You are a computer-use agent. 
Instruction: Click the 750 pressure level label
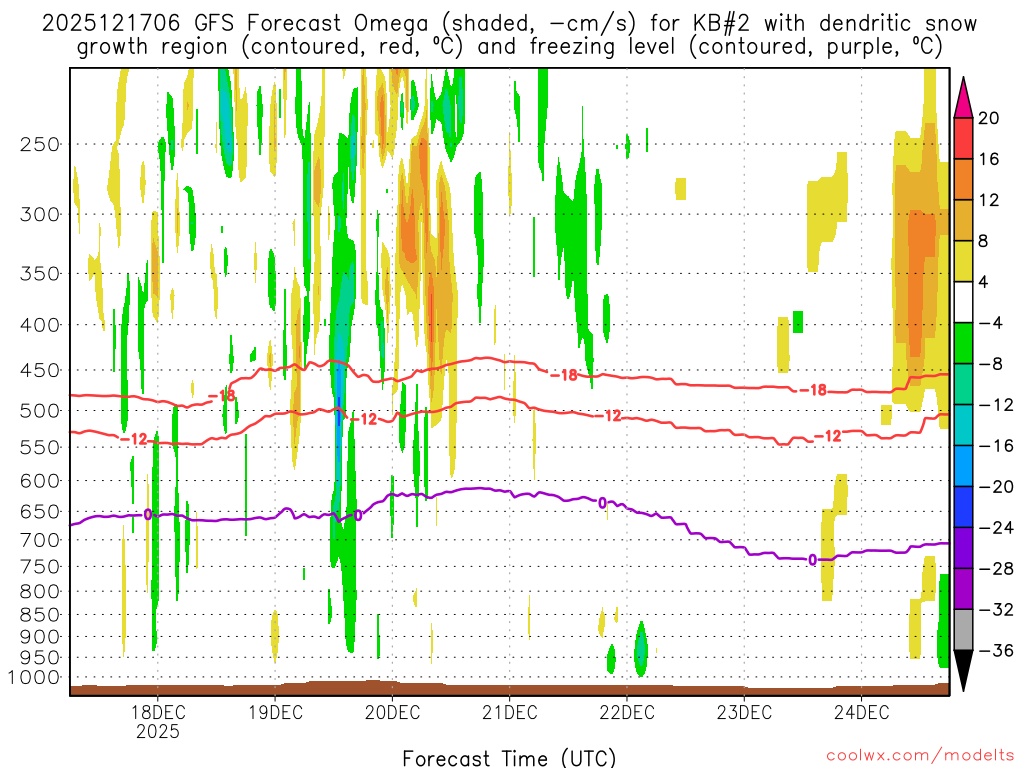[40, 567]
